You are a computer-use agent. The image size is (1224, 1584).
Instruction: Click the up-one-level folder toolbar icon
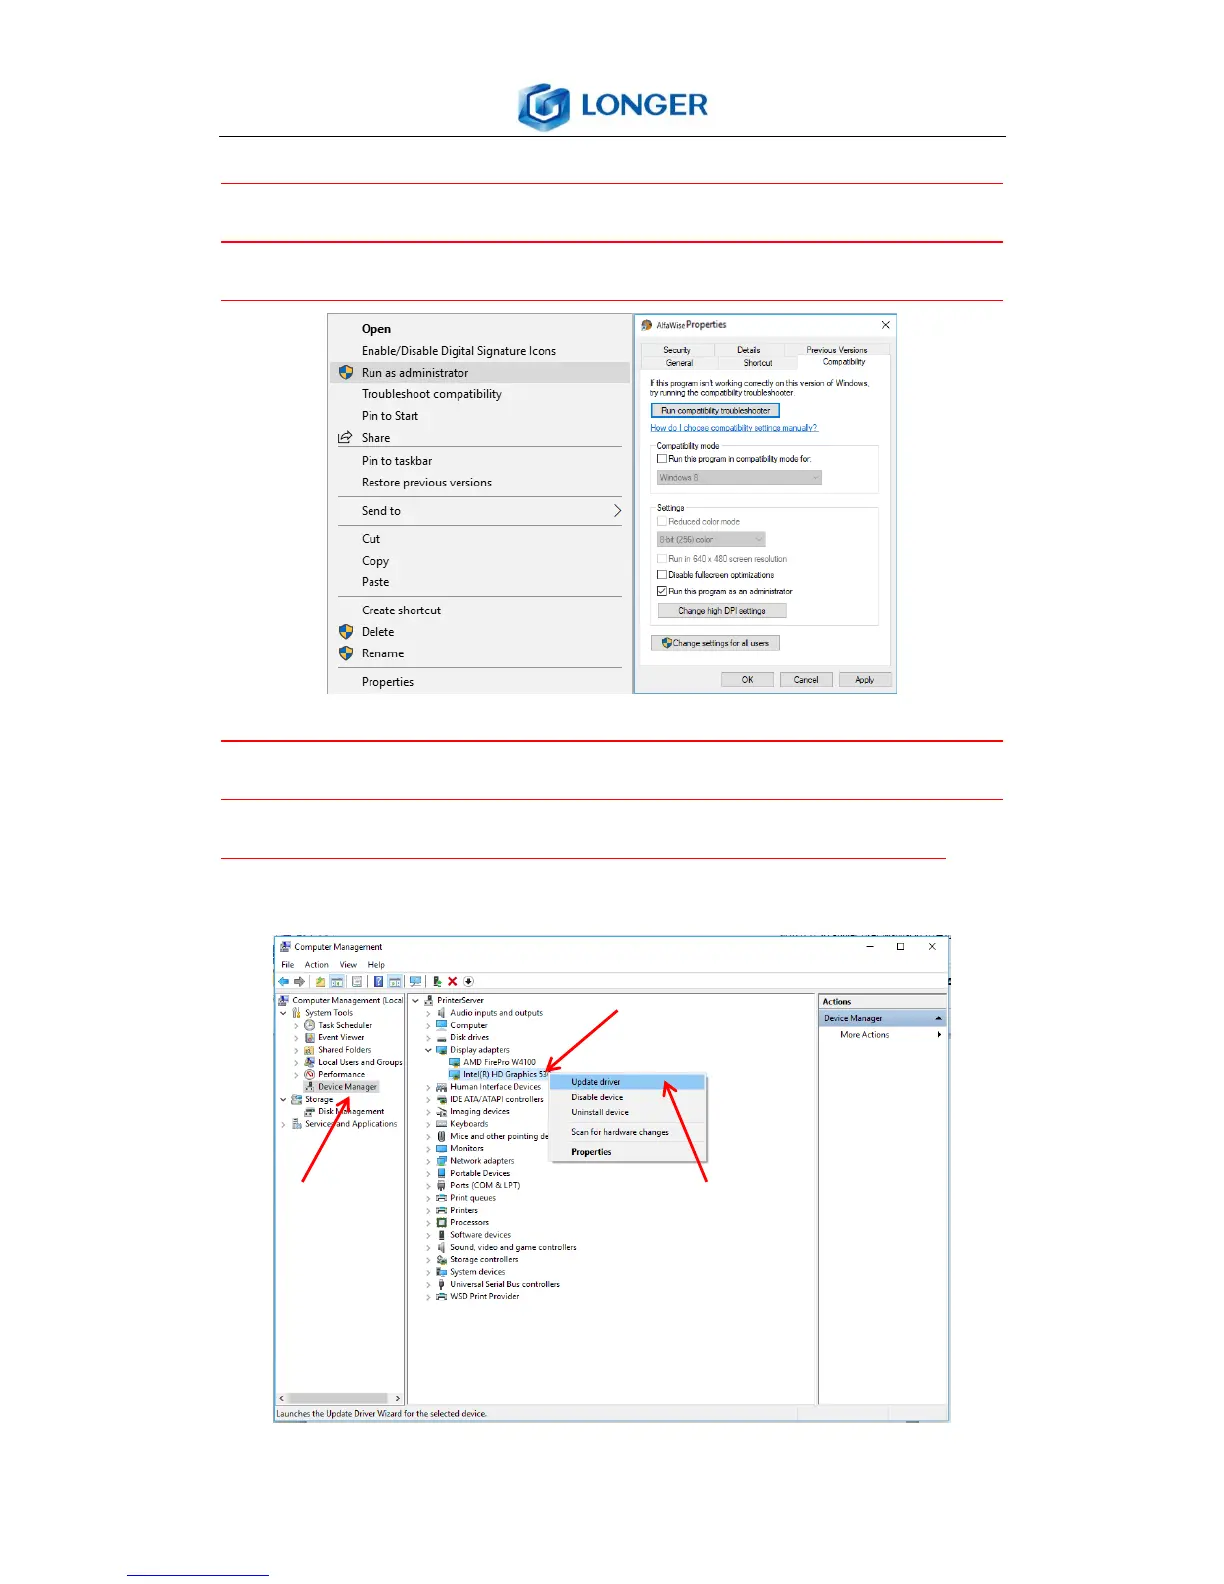tap(320, 981)
